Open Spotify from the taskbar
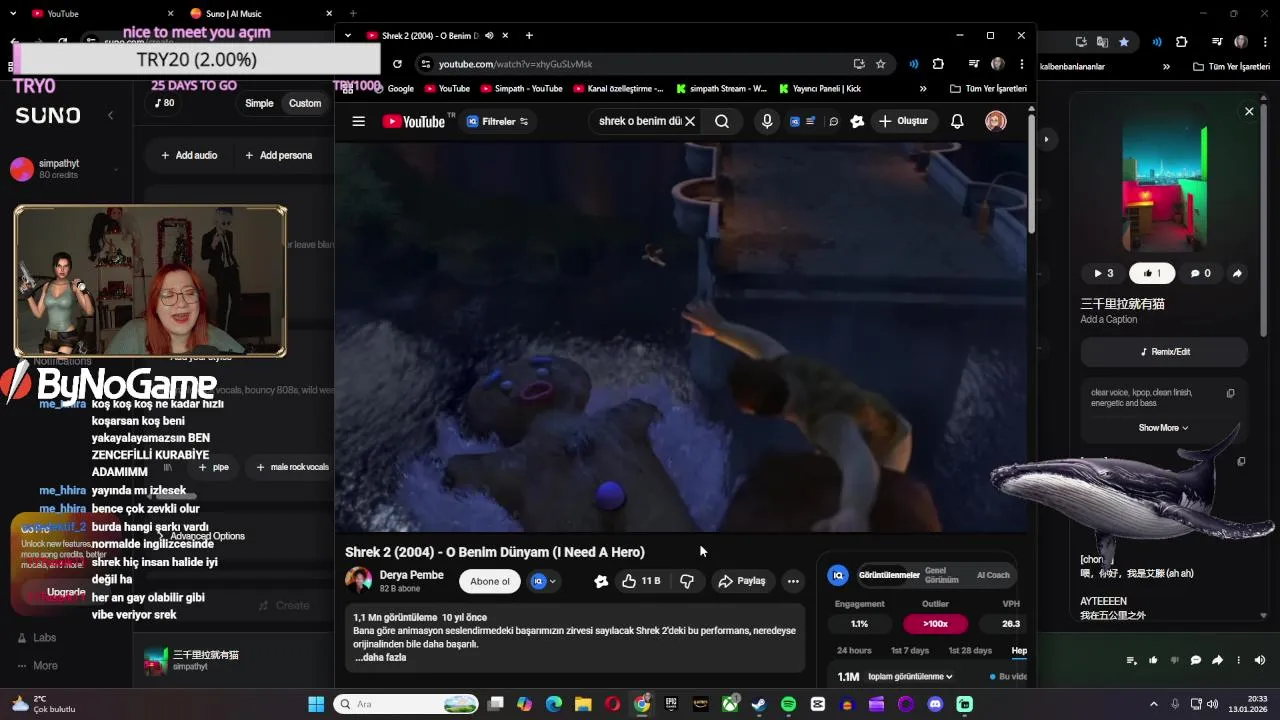 point(788,704)
